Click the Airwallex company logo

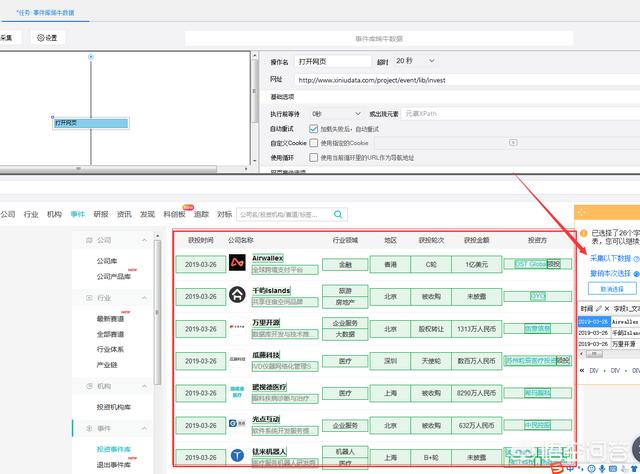tap(237, 262)
